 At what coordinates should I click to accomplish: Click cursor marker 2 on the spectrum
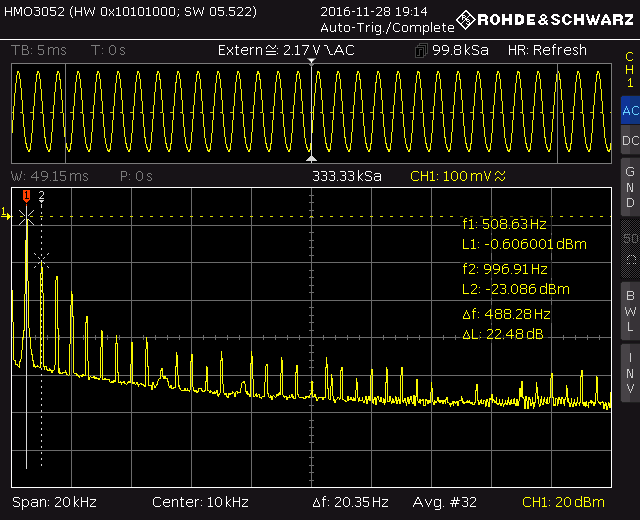pos(42,197)
